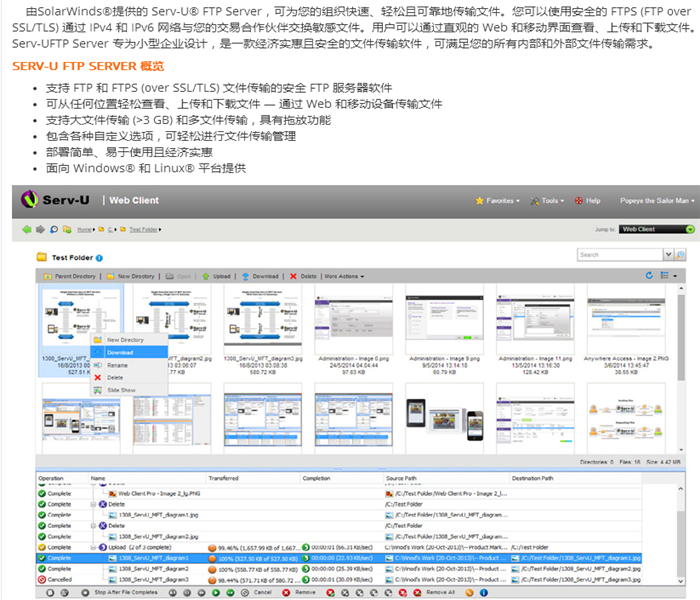Click the list view mode icon
This screenshot has height=600, width=700.
click(665, 275)
